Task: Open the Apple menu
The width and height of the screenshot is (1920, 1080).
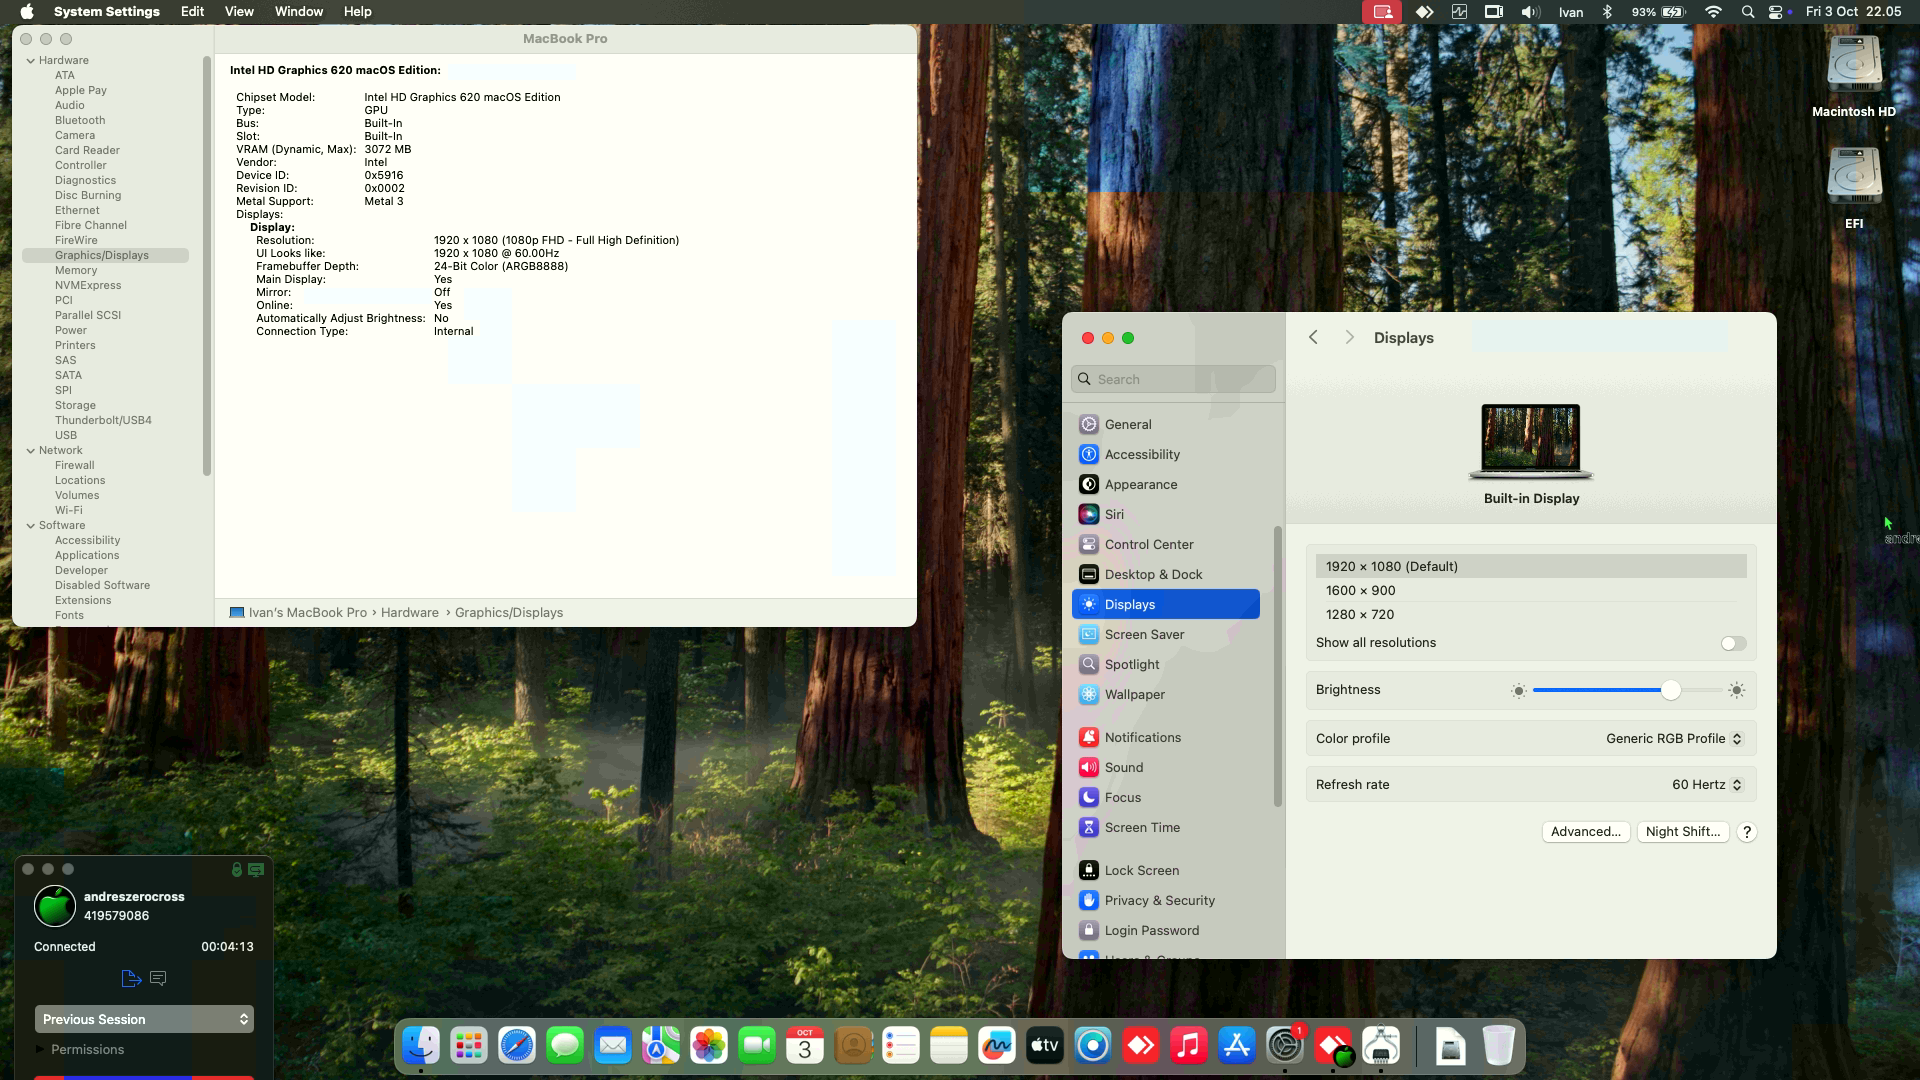Action: (27, 12)
